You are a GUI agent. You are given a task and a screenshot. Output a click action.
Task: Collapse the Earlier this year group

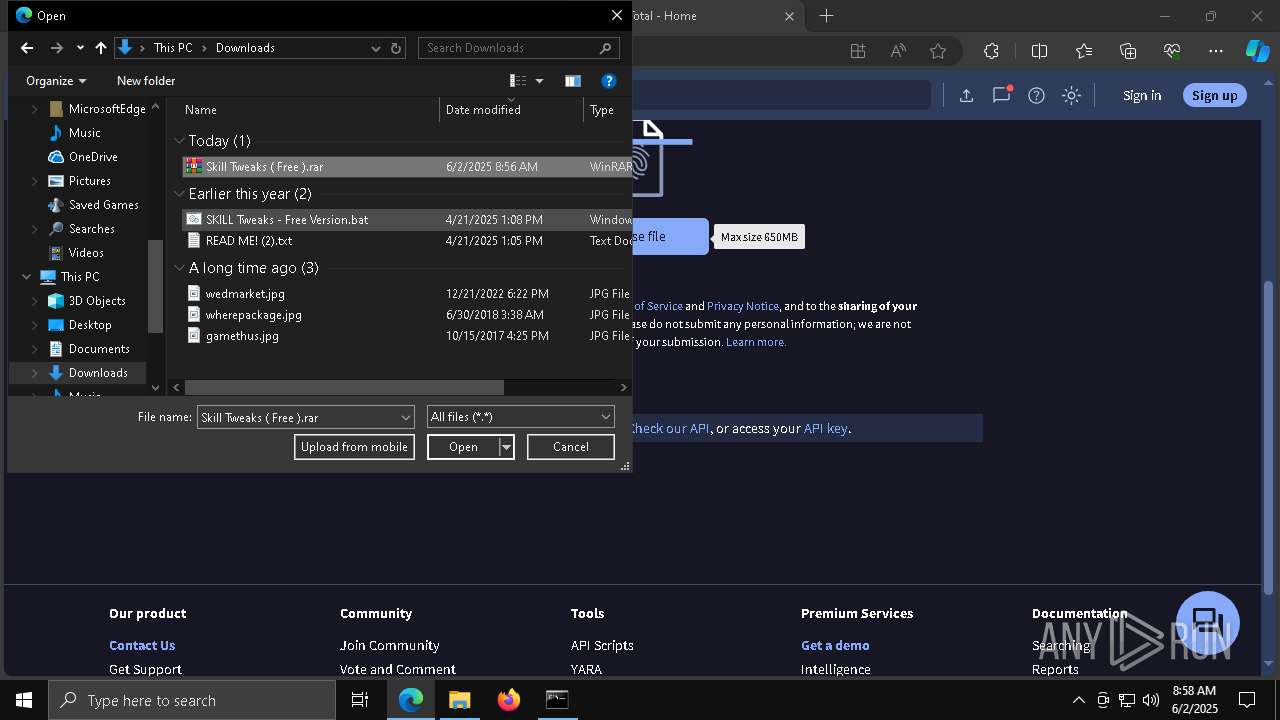[180, 194]
